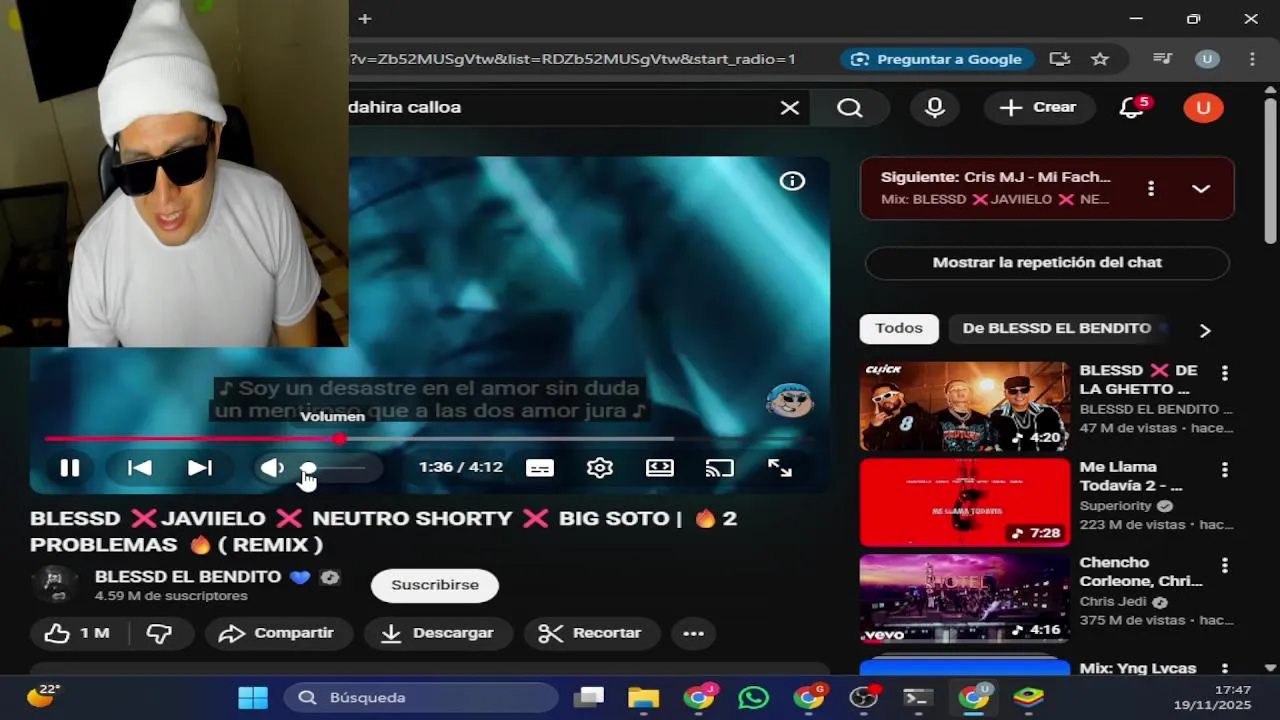Open options for Me Llama Todavía 2
The image size is (1280, 720).
(1224, 469)
